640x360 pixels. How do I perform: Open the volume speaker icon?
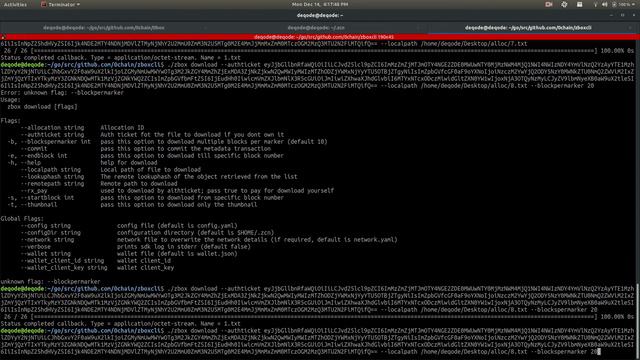[x=604, y=4]
